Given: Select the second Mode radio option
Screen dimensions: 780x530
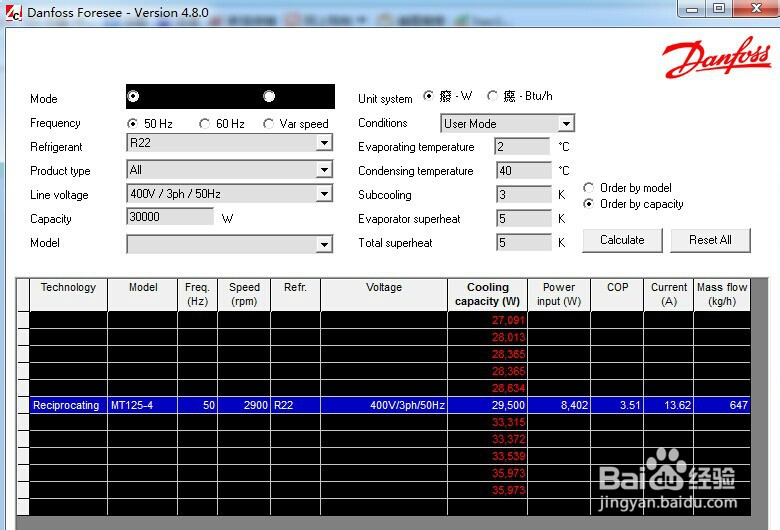Looking at the screenshot, I should (269, 96).
